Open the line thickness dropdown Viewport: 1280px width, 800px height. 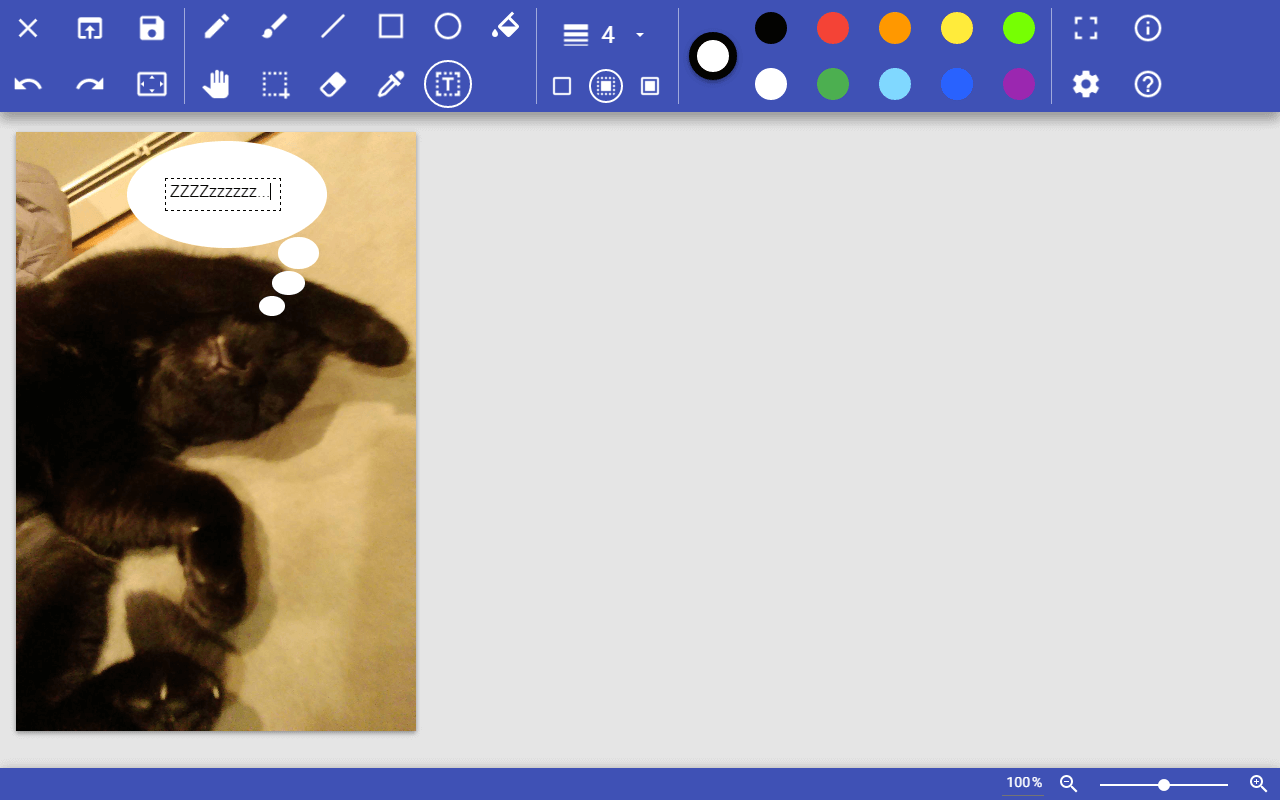[x=639, y=34]
